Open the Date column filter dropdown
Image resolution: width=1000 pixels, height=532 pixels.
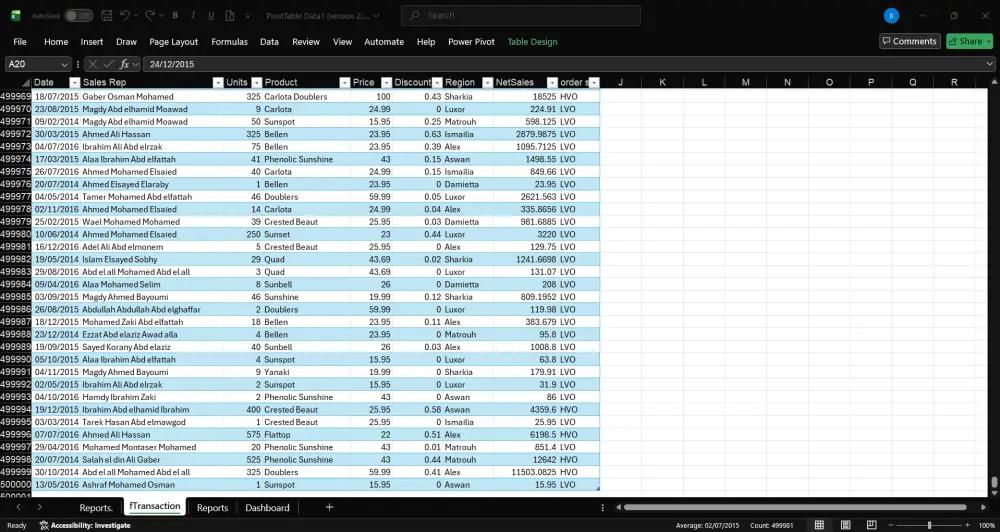pyautogui.click(x=75, y=82)
